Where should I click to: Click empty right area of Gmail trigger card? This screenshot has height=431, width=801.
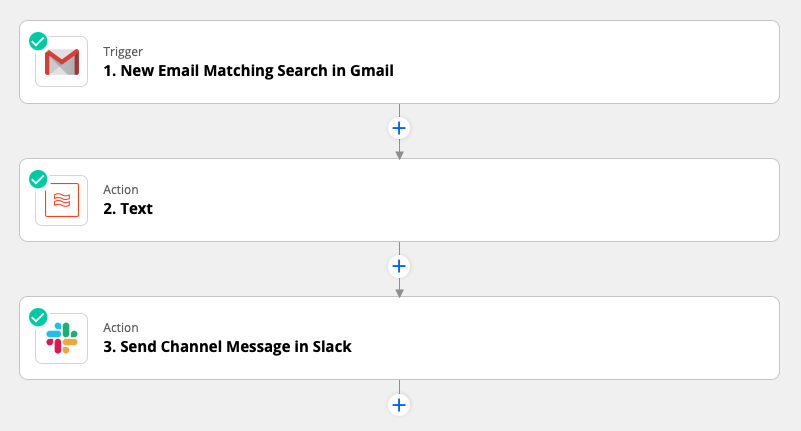coord(620,62)
